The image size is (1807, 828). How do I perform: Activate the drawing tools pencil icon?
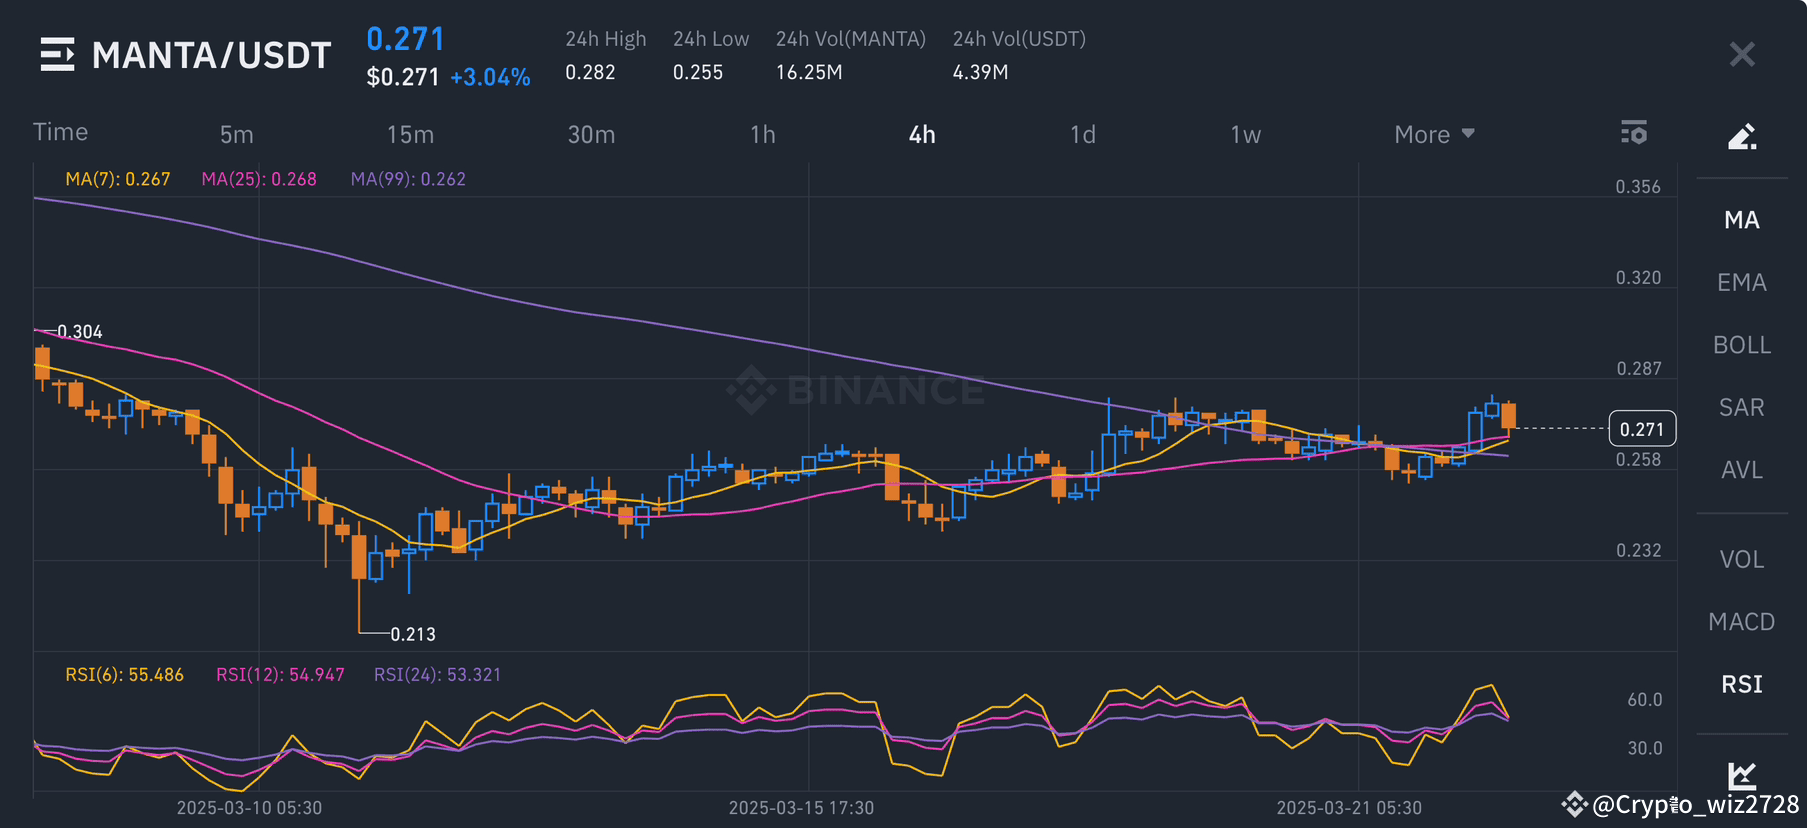click(x=1742, y=136)
